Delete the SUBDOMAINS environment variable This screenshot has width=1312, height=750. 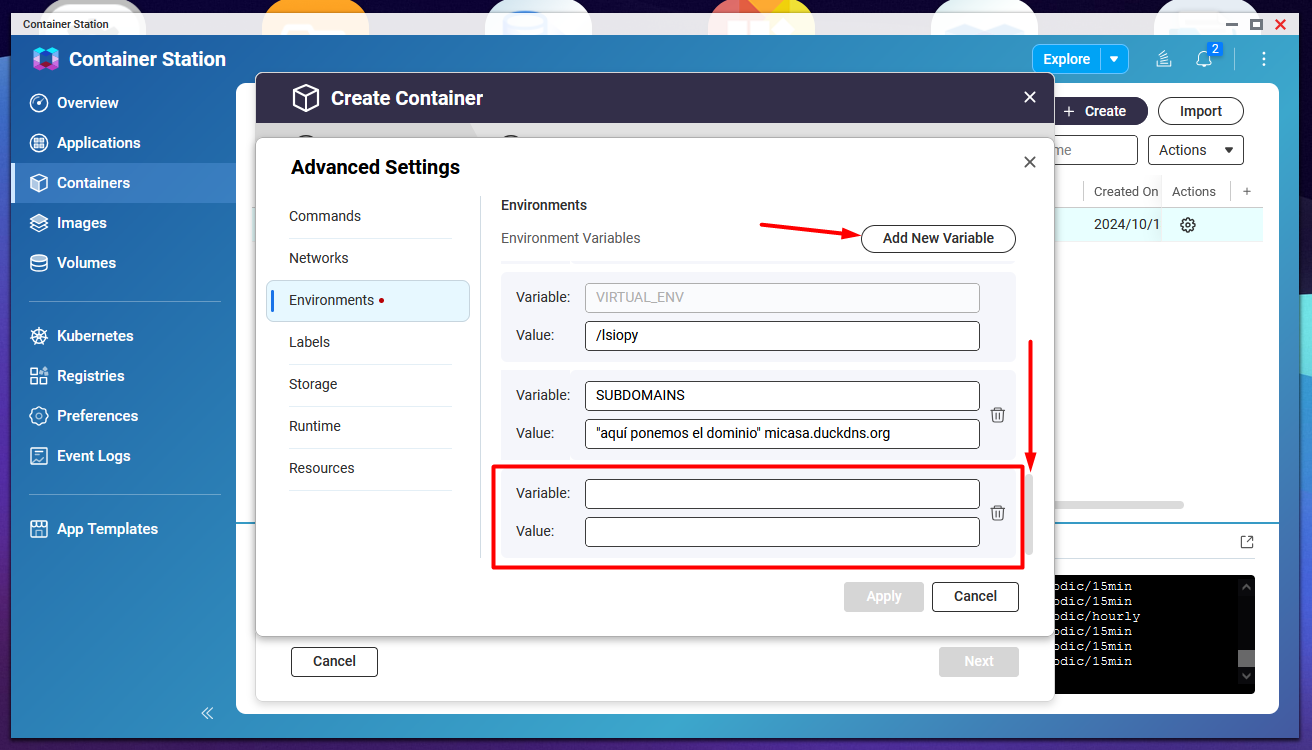pos(997,414)
